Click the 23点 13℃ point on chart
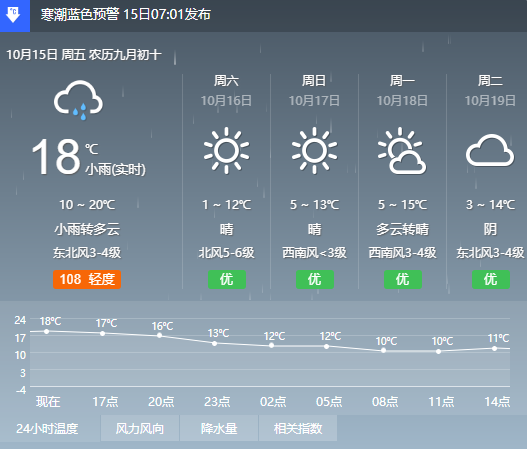Viewport: 527px width, 449px height. 214,343
